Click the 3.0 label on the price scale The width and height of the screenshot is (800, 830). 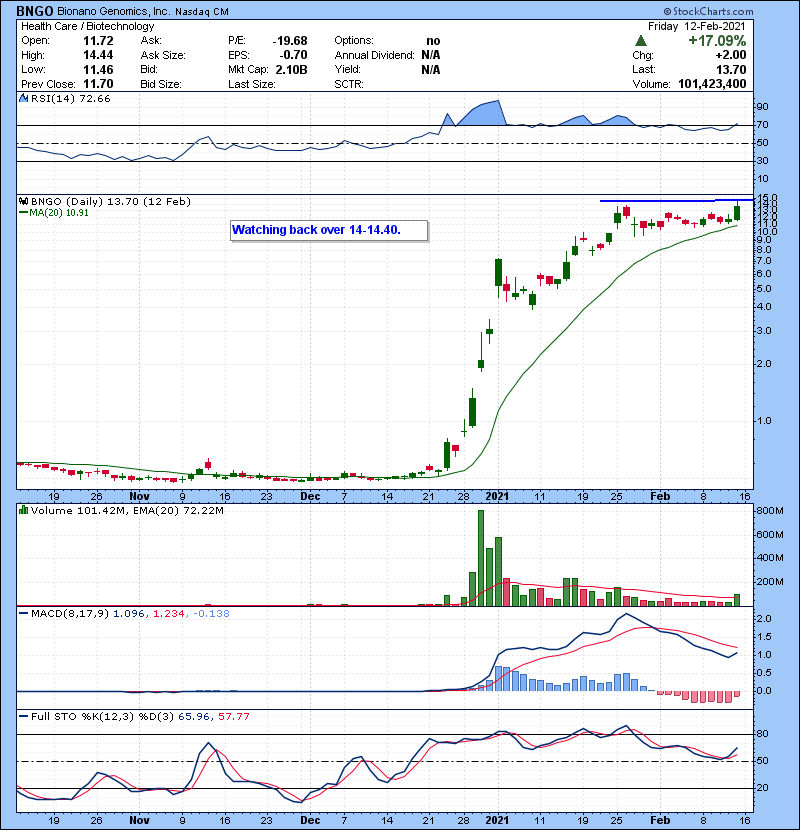point(764,331)
